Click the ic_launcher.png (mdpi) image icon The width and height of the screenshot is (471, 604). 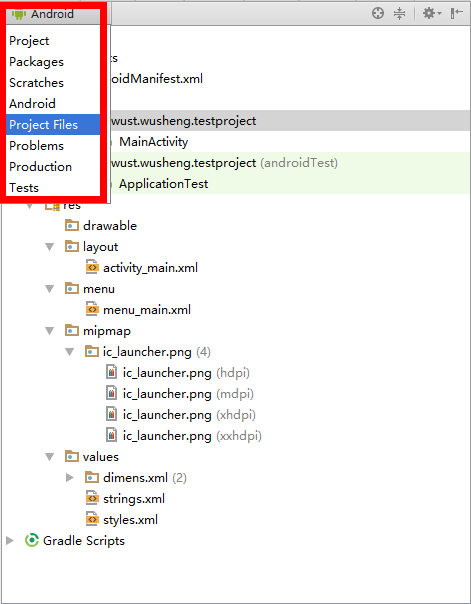[111, 393]
